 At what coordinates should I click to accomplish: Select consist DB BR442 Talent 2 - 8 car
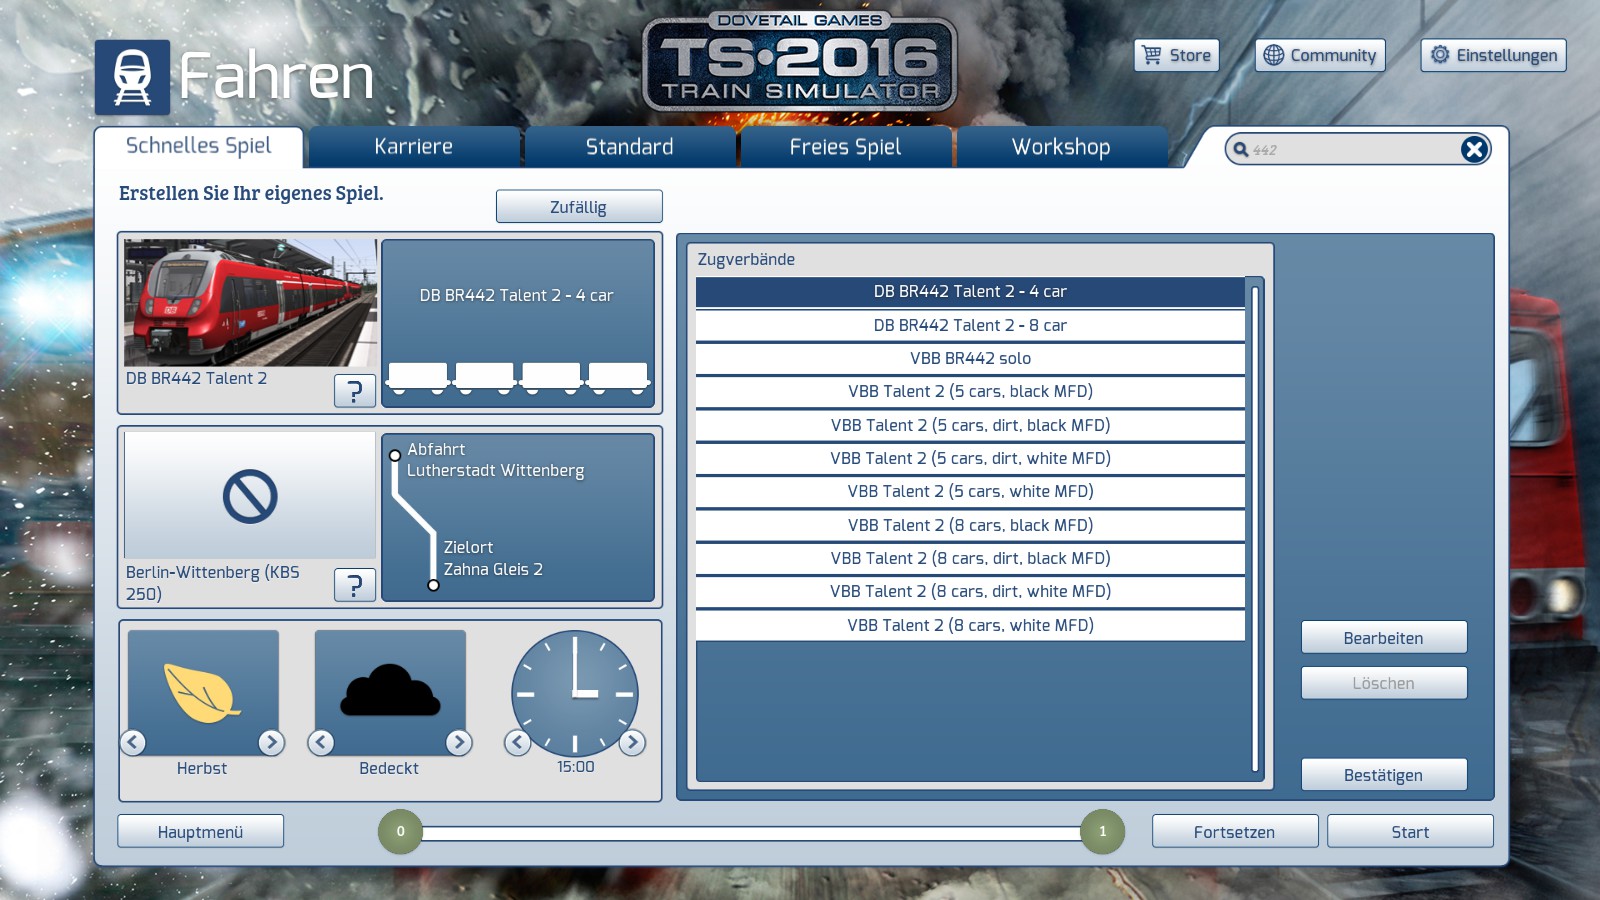(x=970, y=325)
